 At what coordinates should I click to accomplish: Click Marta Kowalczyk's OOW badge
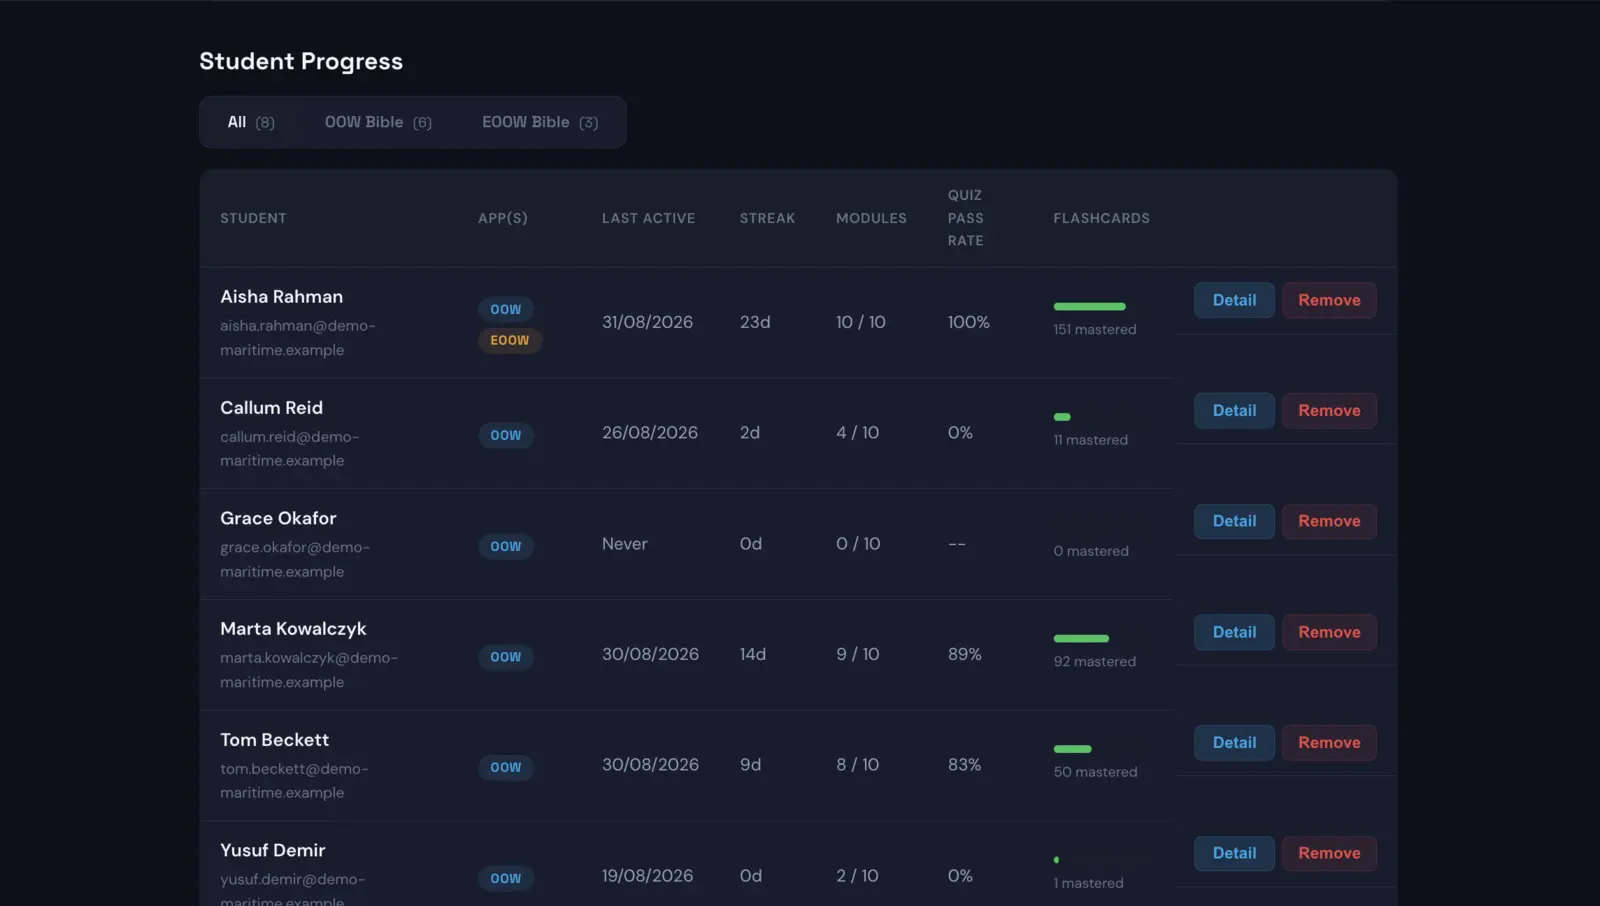point(506,657)
